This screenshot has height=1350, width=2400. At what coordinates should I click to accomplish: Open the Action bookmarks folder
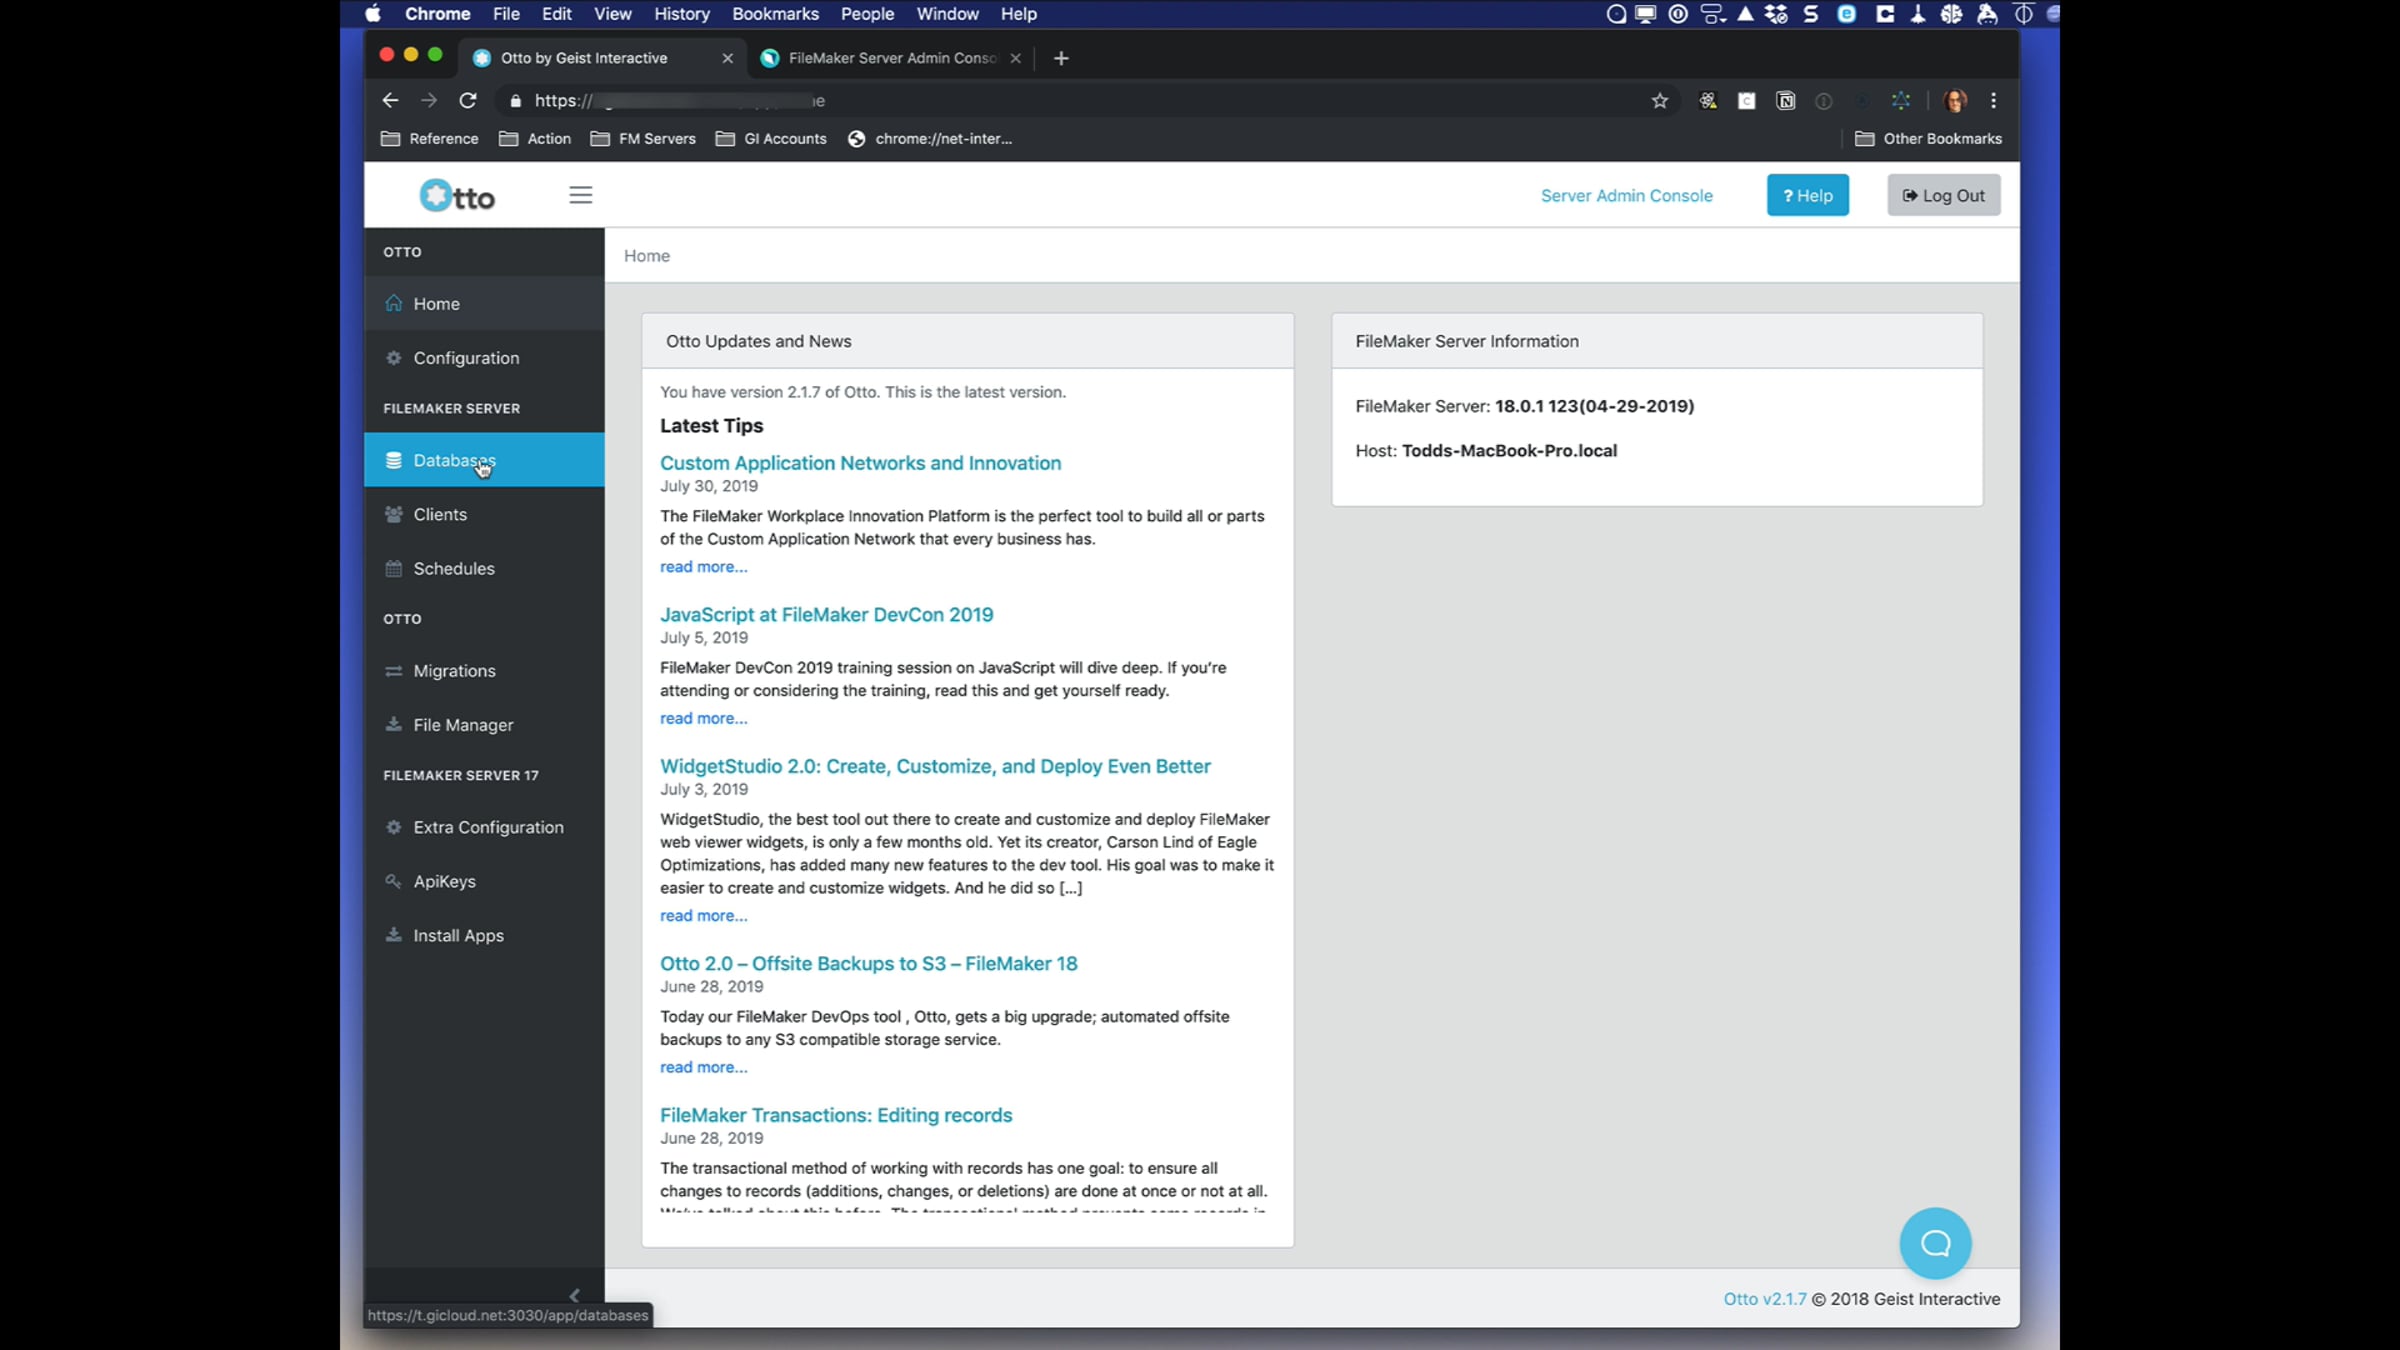535,139
